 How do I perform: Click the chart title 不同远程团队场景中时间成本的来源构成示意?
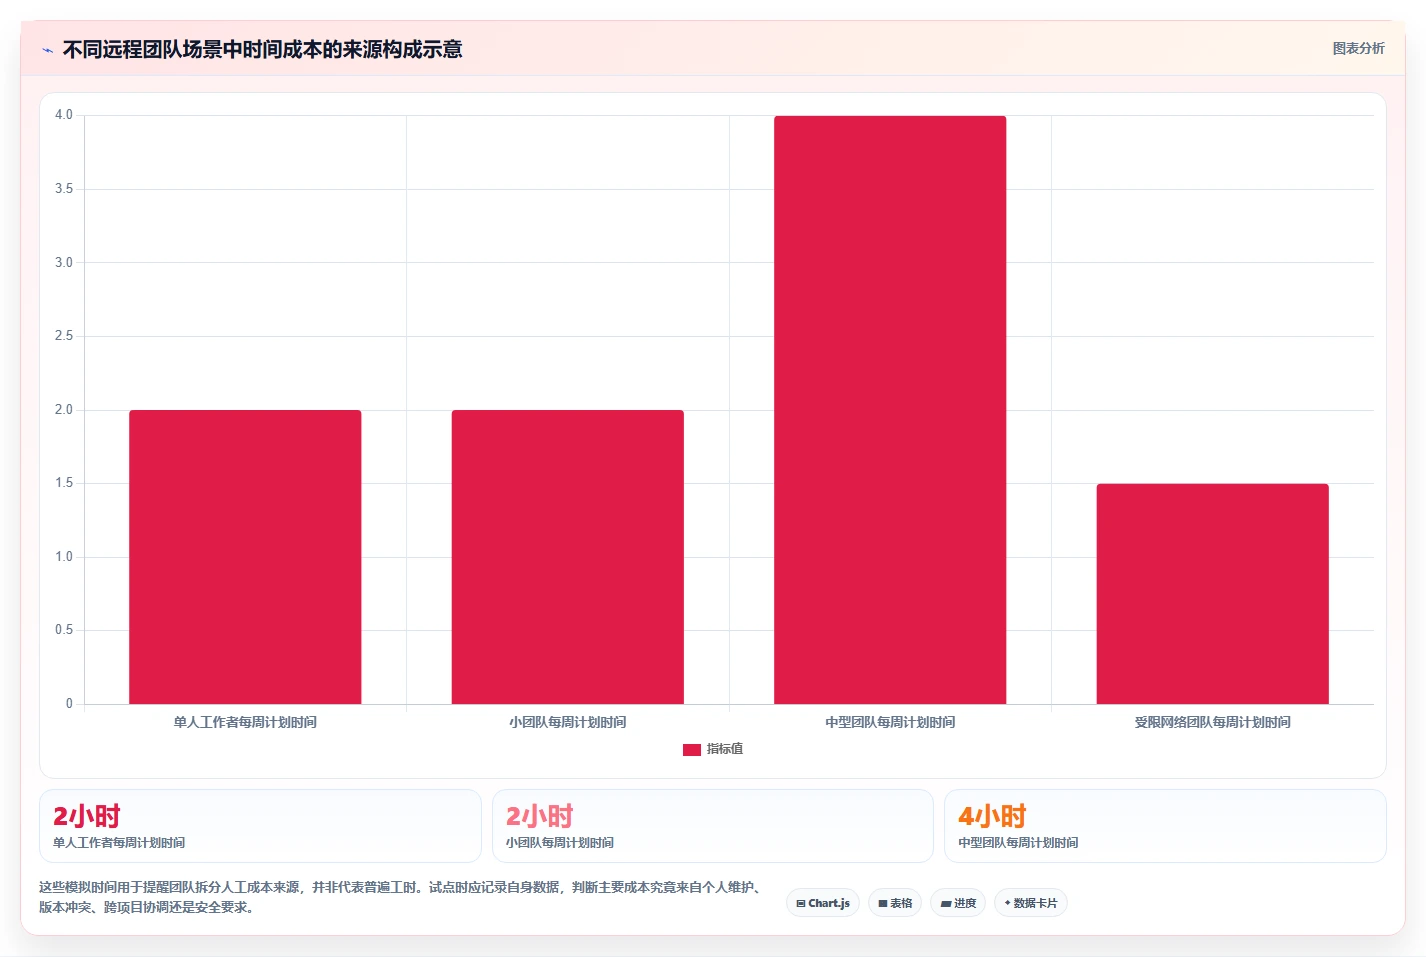click(x=262, y=50)
